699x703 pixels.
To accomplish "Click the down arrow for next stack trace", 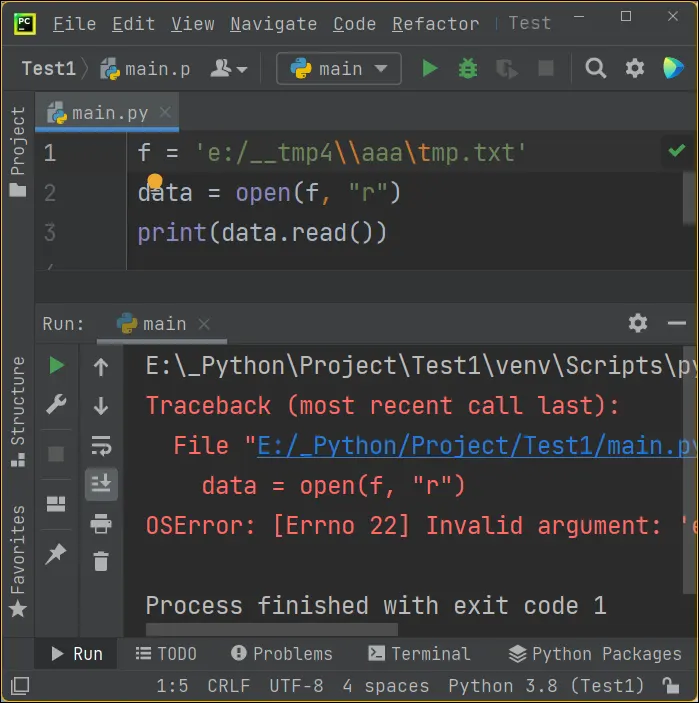I will 101,406.
